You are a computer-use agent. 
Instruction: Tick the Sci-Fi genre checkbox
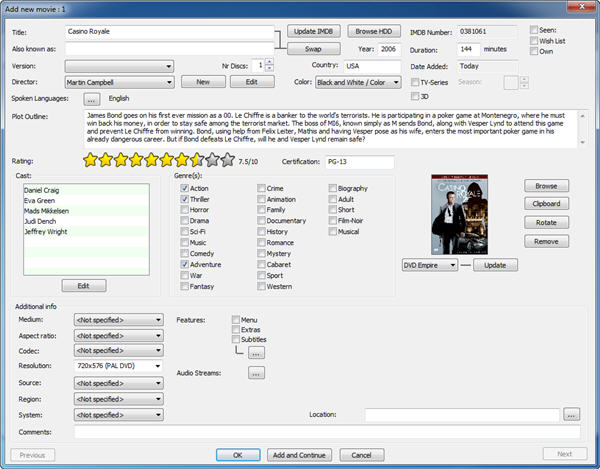(x=183, y=230)
